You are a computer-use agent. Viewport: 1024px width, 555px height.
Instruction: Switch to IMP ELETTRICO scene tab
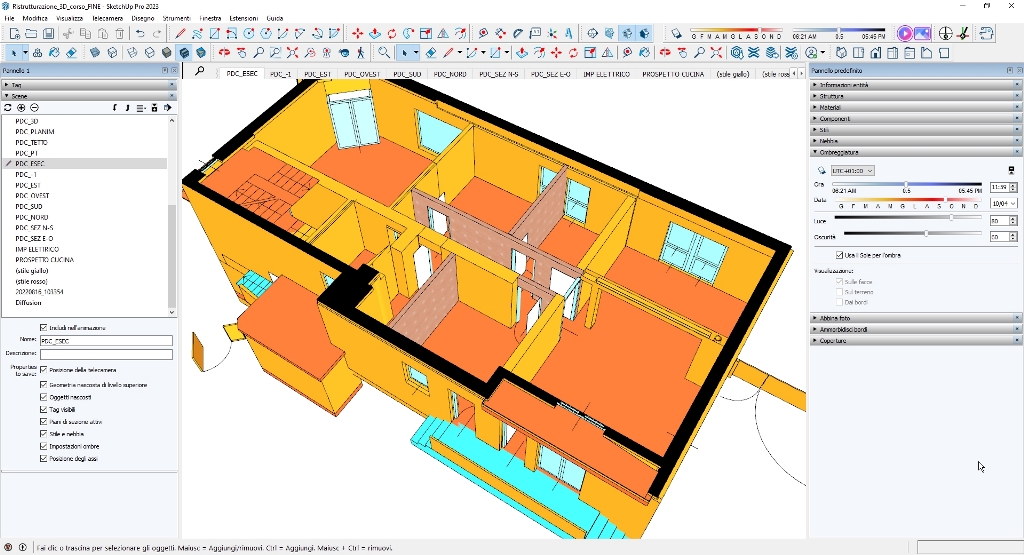point(606,74)
